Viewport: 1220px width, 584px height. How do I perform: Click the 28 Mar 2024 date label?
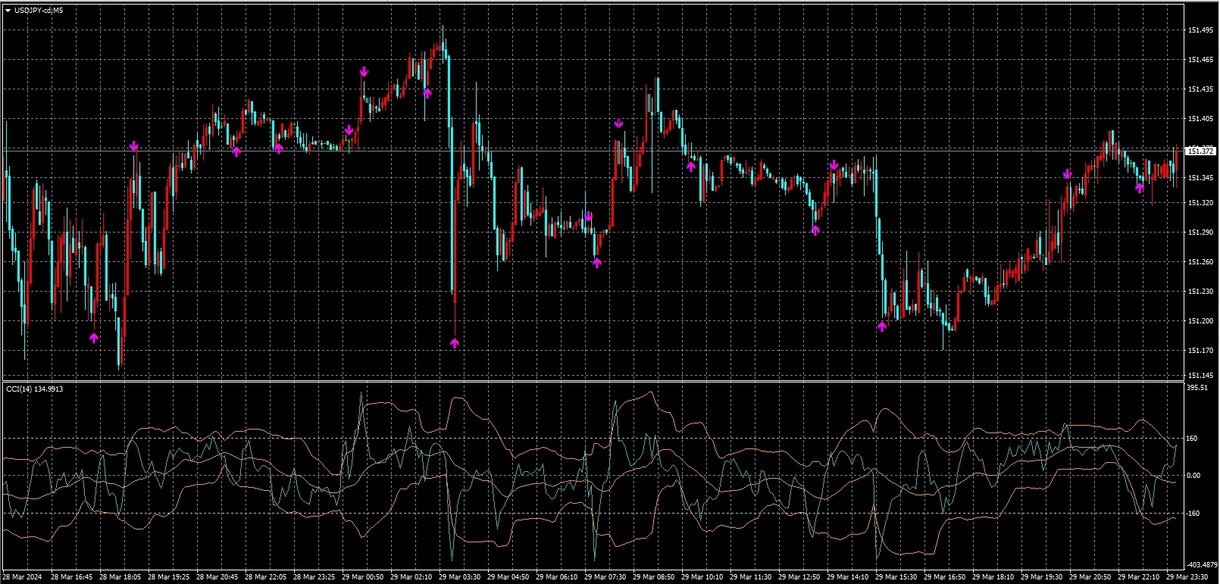23,577
